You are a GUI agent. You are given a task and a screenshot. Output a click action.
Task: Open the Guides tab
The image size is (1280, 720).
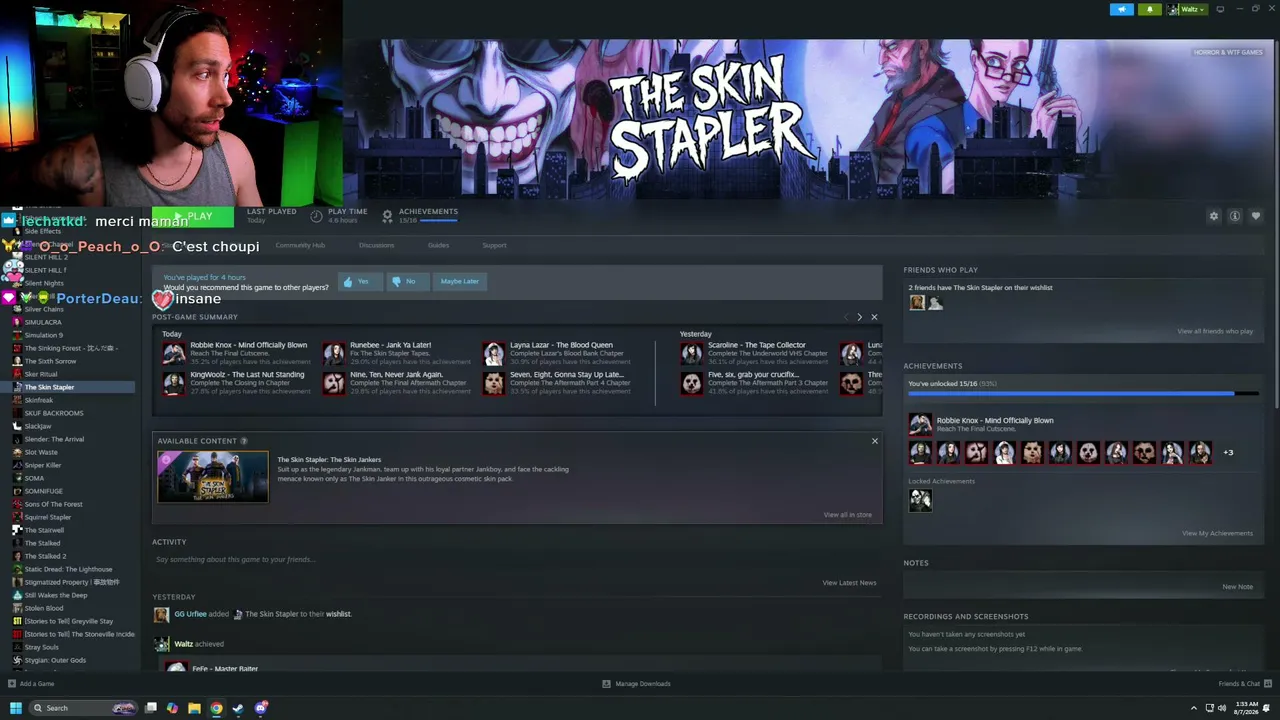tap(438, 245)
